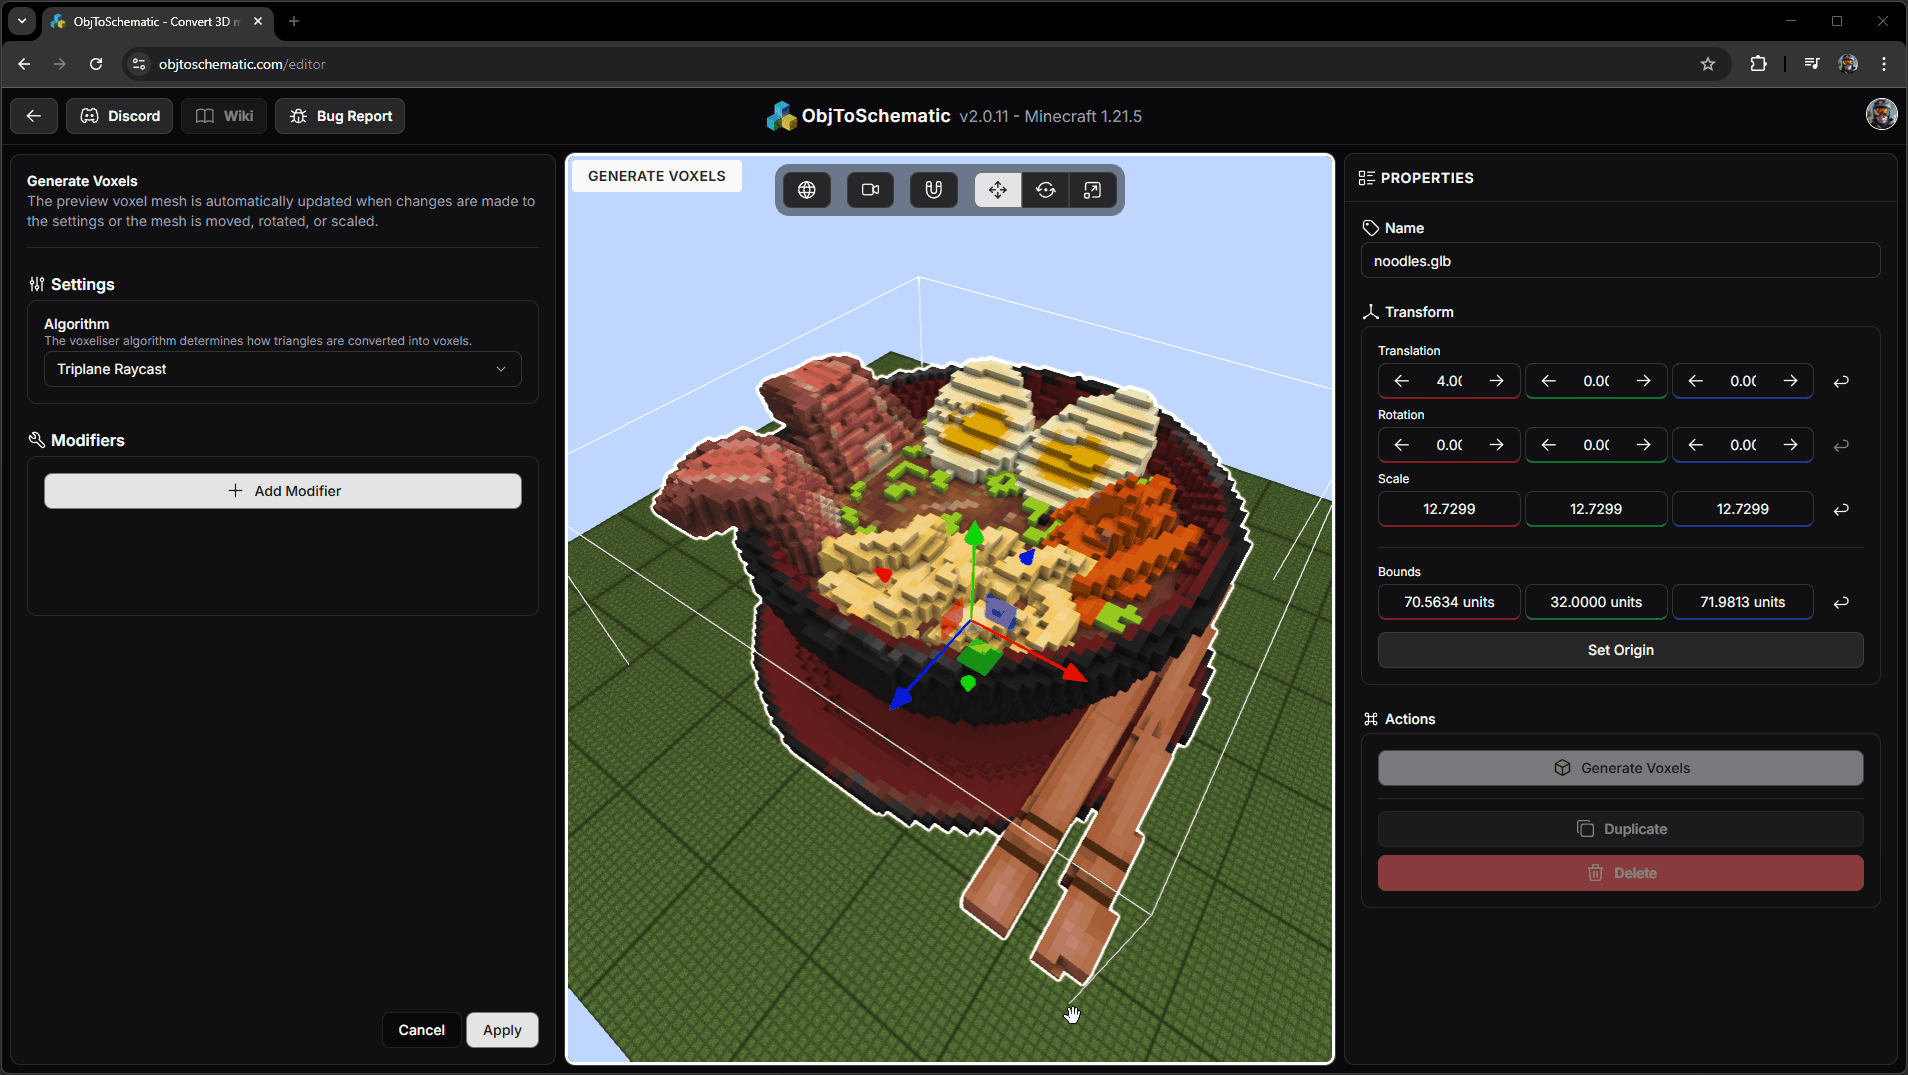Click the camera icon in viewport toolbar
Screen dimensions: 1908x1075
pyautogui.click(x=871, y=190)
